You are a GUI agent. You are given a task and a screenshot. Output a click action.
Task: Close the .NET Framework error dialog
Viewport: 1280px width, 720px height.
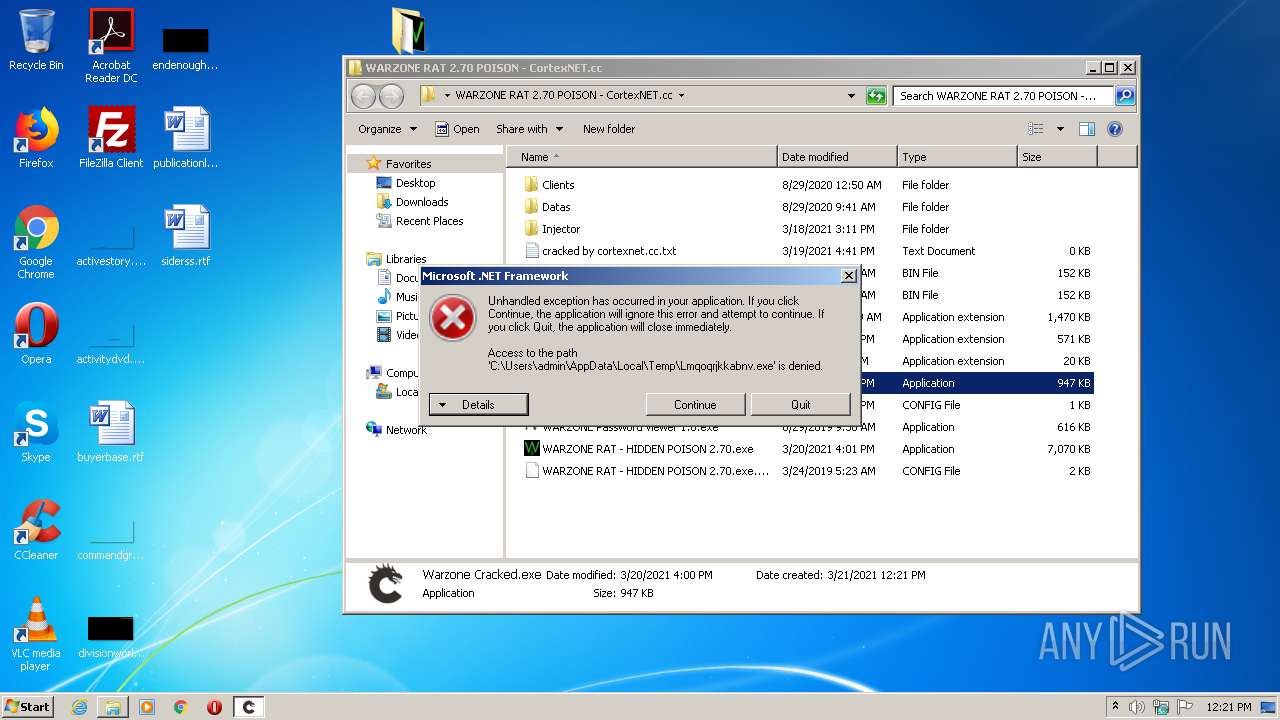coord(848,276)
